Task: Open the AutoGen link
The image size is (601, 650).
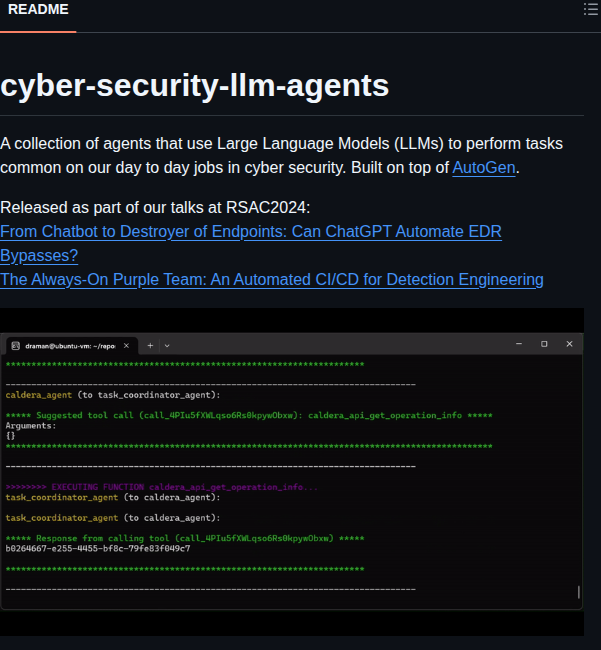Action: pyautogui.click(x=484, y=168)
